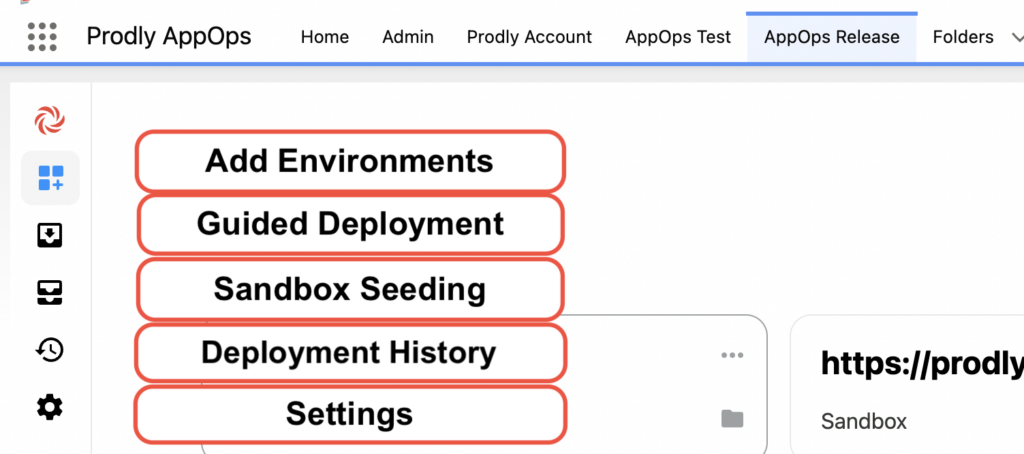Click the Prodly AppOps app name

pos(168,36)
